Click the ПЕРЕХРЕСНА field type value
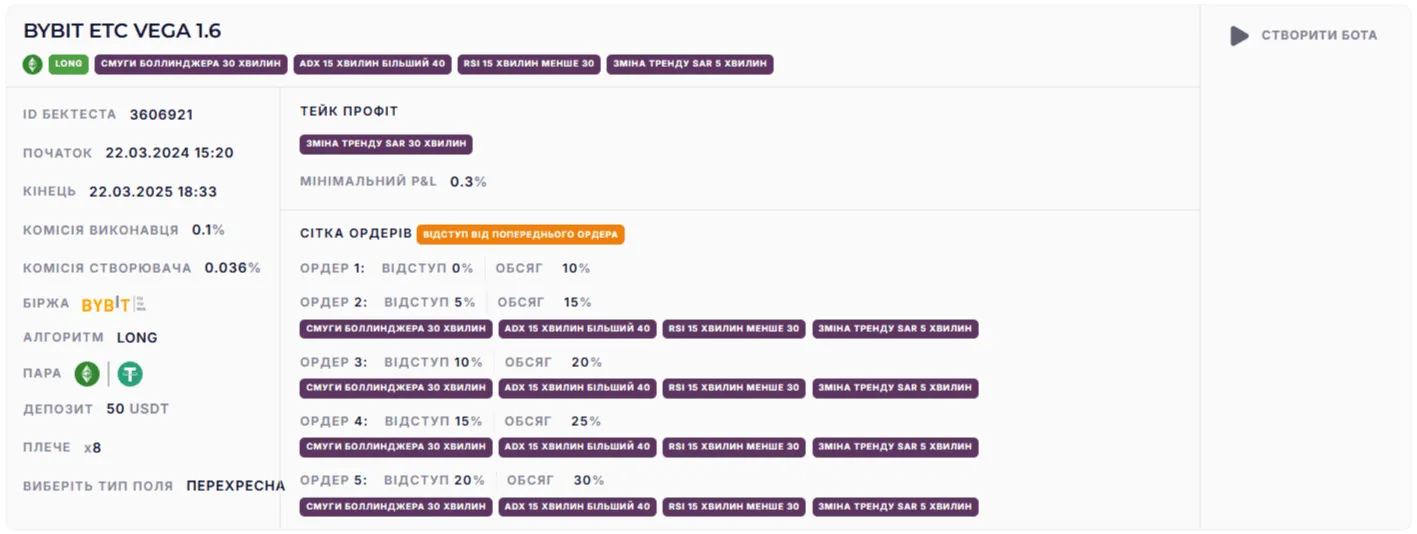 point(235,486)
